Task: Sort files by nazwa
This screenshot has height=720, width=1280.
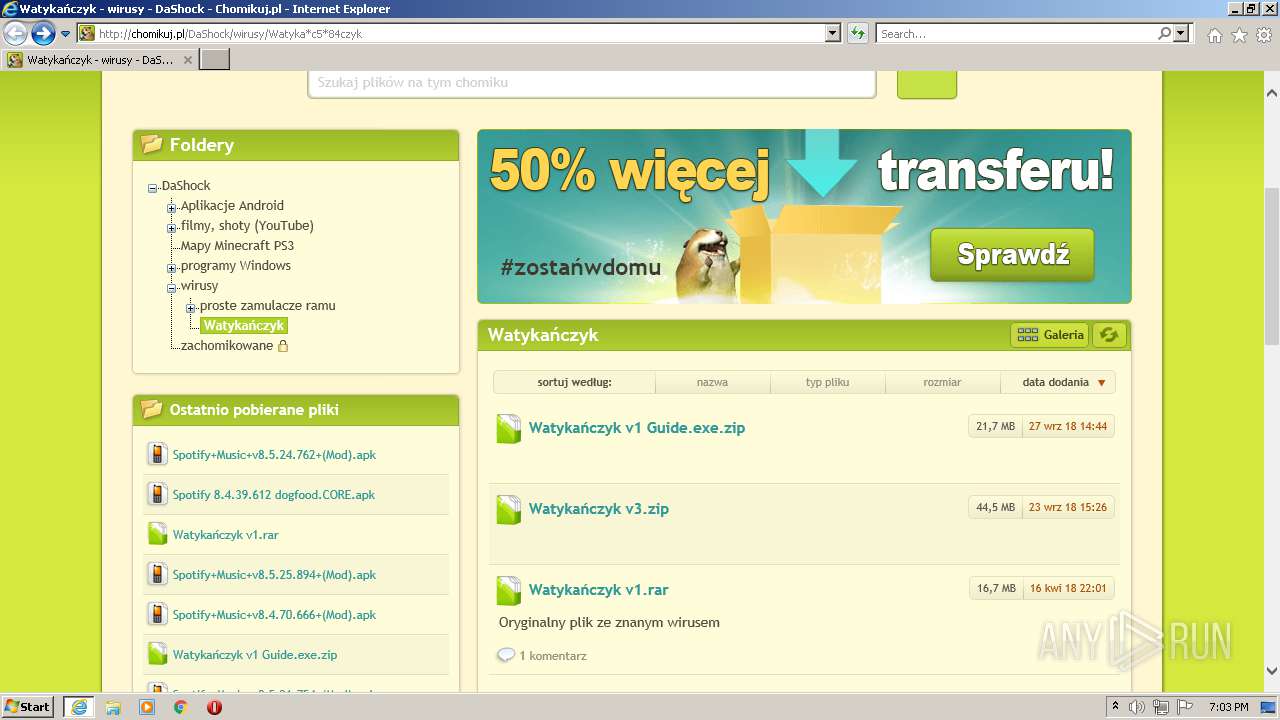Action: point(712,382)
